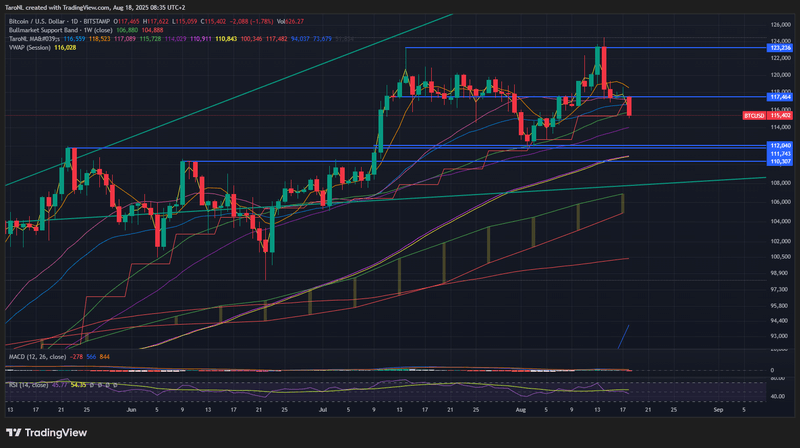Select the 'Bitcoin / U.S. Dollar · 1D · BITSTAMP' title
Image resolution: width=800 pixels, height=448 pixels.
coord(60,21)
